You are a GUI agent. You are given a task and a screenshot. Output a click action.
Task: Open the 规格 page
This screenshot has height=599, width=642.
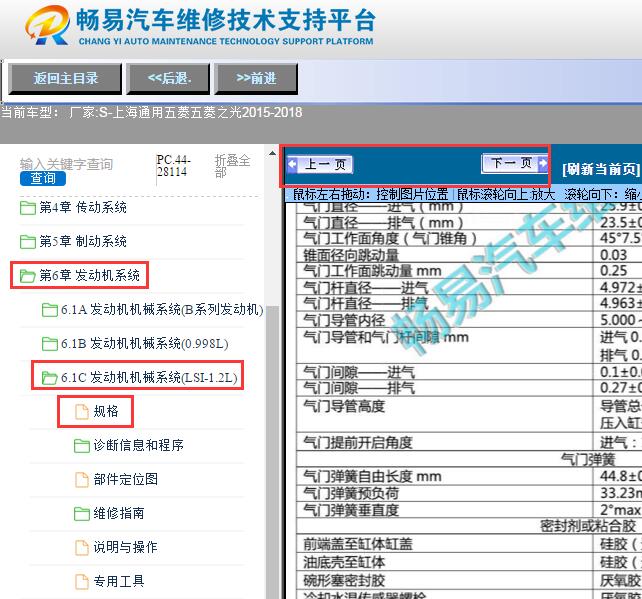click(x=106, y=411)
